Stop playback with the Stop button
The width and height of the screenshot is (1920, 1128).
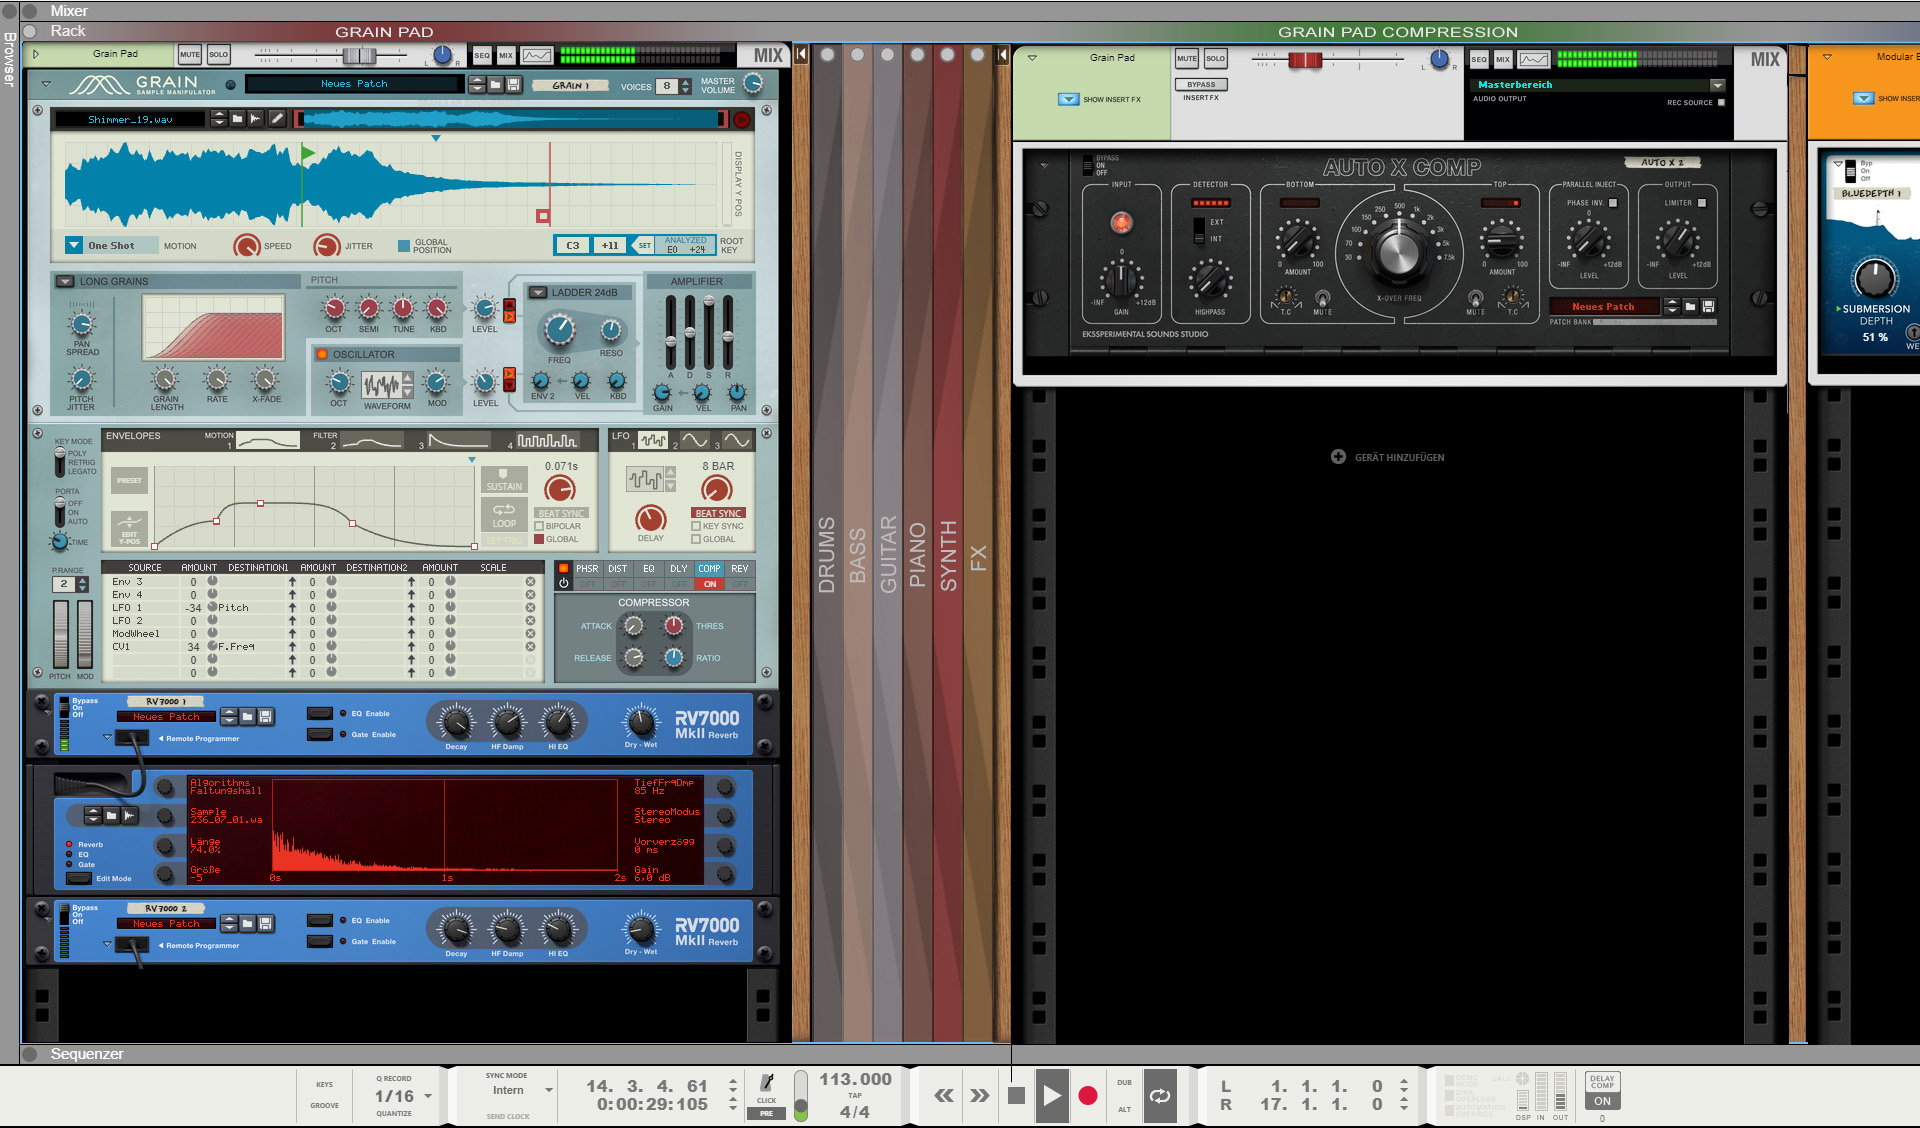pos(1016,1096)
